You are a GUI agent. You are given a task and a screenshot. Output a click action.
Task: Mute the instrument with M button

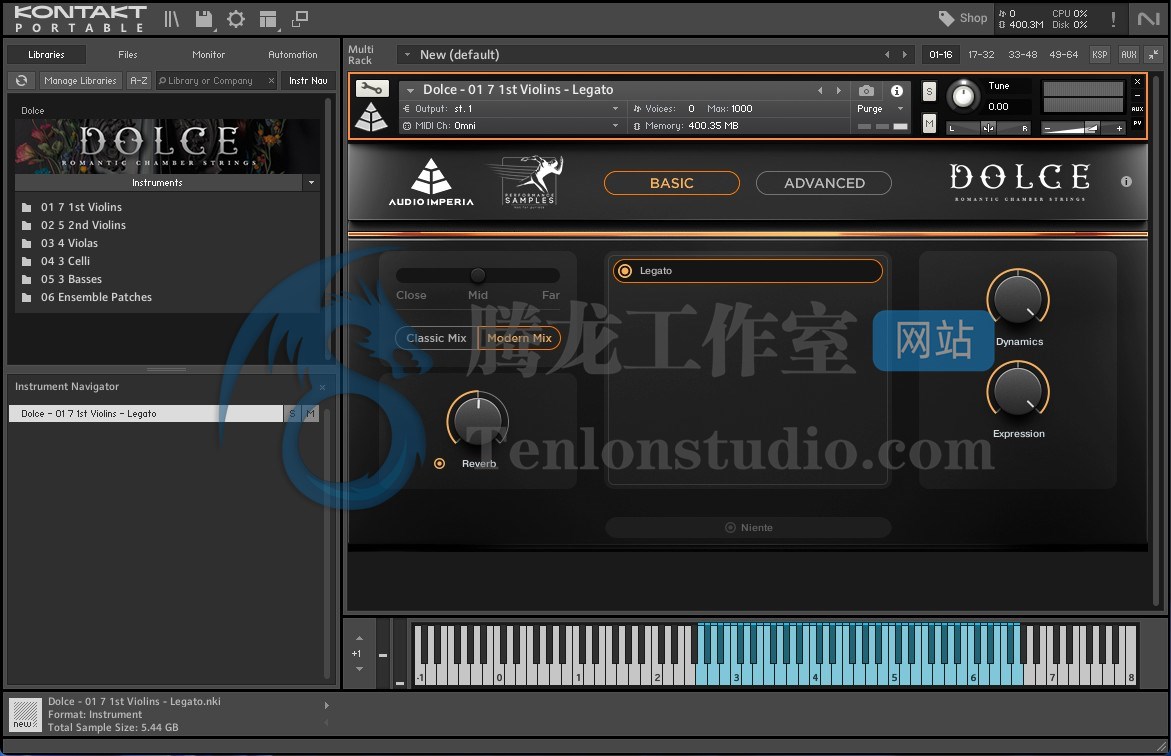(929, 123)
